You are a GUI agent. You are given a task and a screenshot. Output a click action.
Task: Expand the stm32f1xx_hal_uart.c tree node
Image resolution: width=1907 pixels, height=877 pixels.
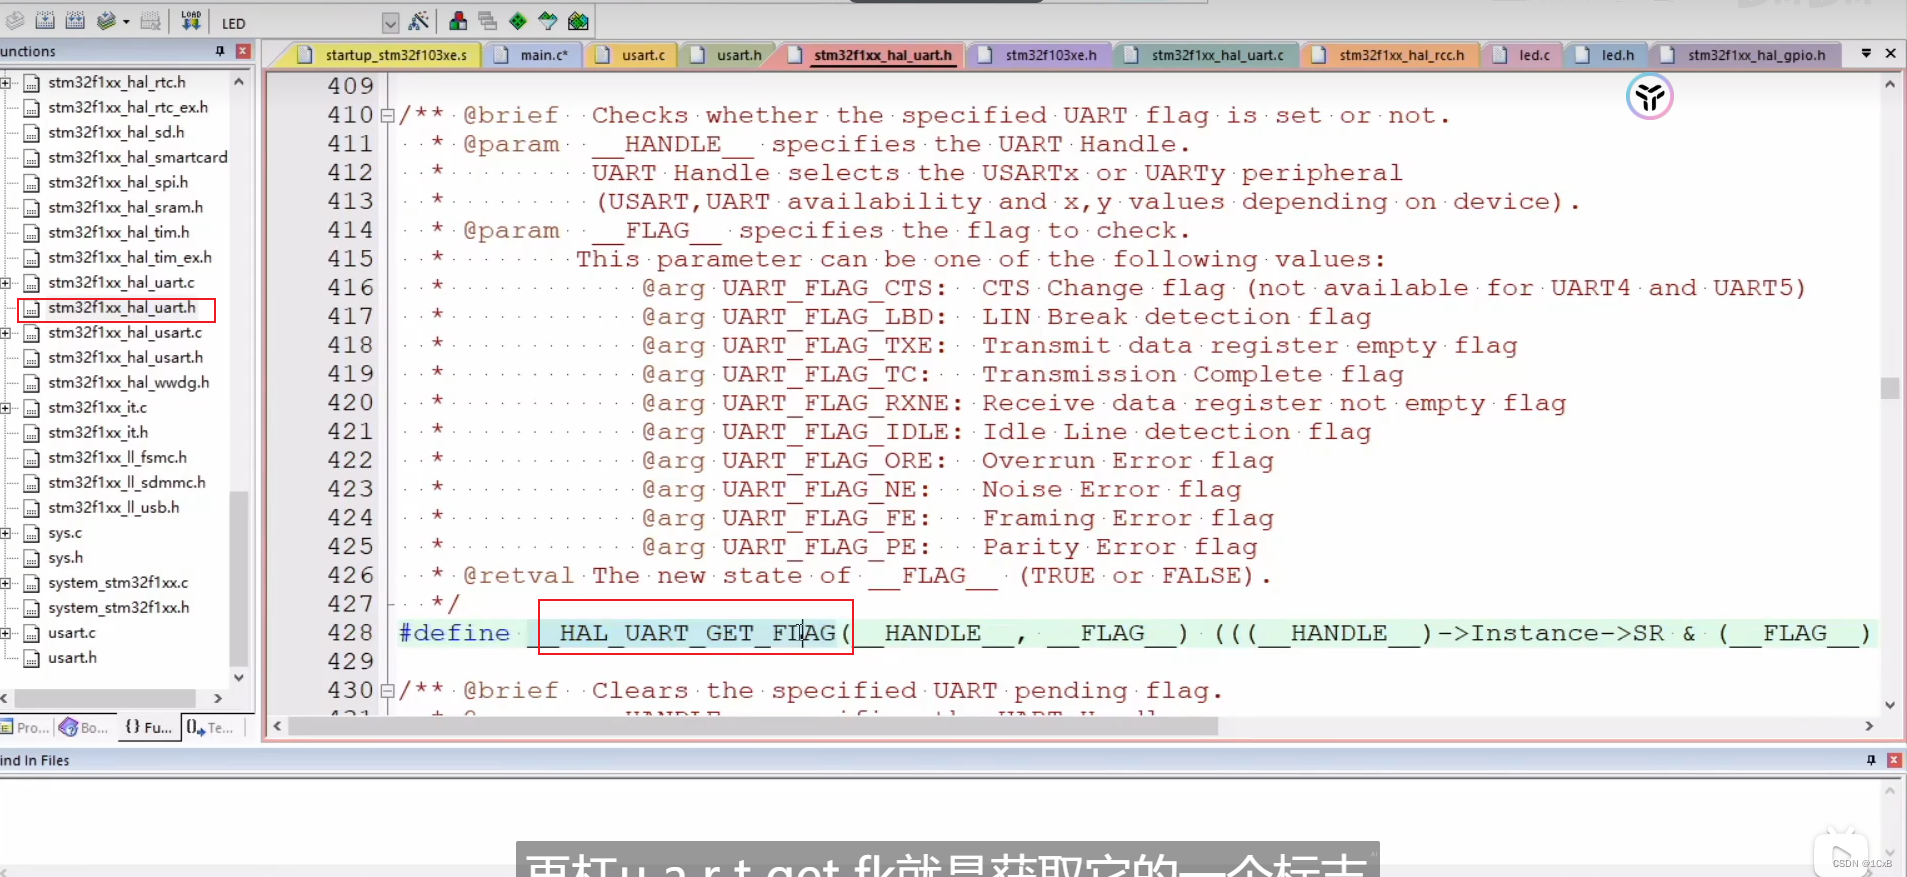(x=5, y=283)
